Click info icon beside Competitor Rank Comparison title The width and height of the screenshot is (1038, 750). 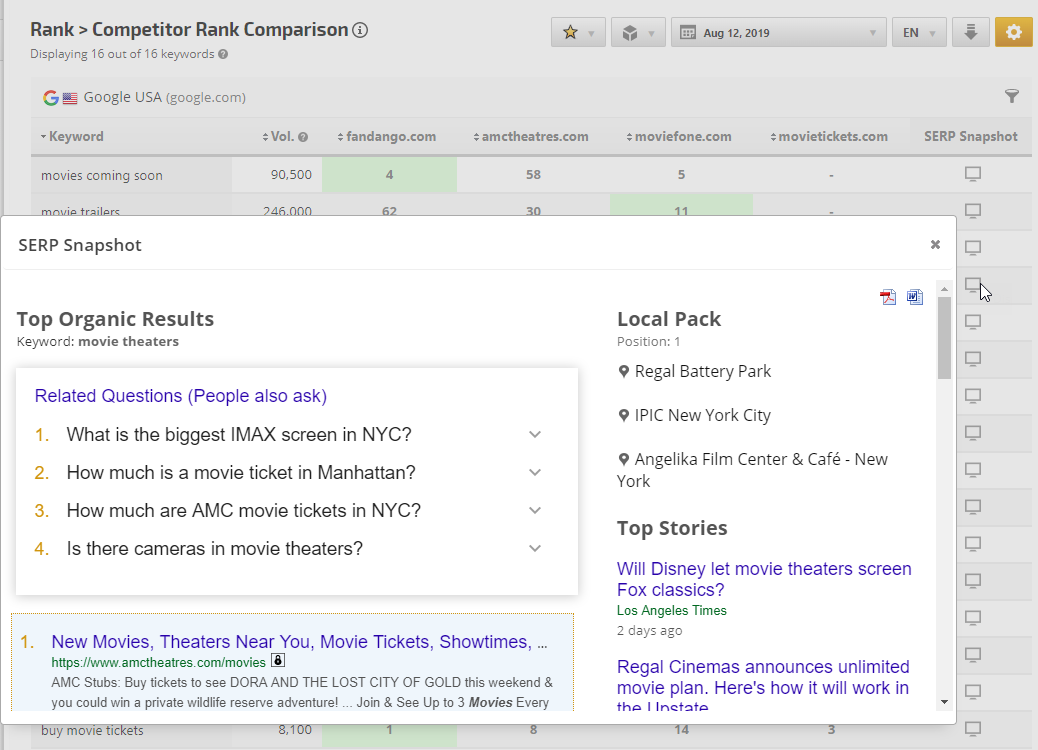click(x=361, y=30)
